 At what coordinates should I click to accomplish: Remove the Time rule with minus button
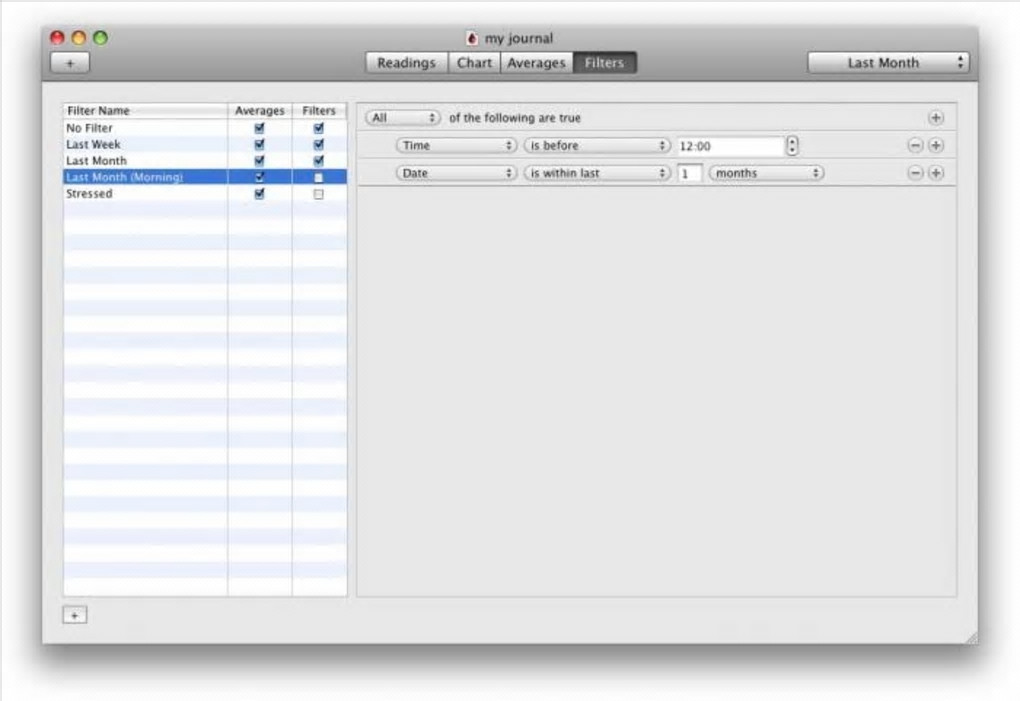[x=915, y=145]
